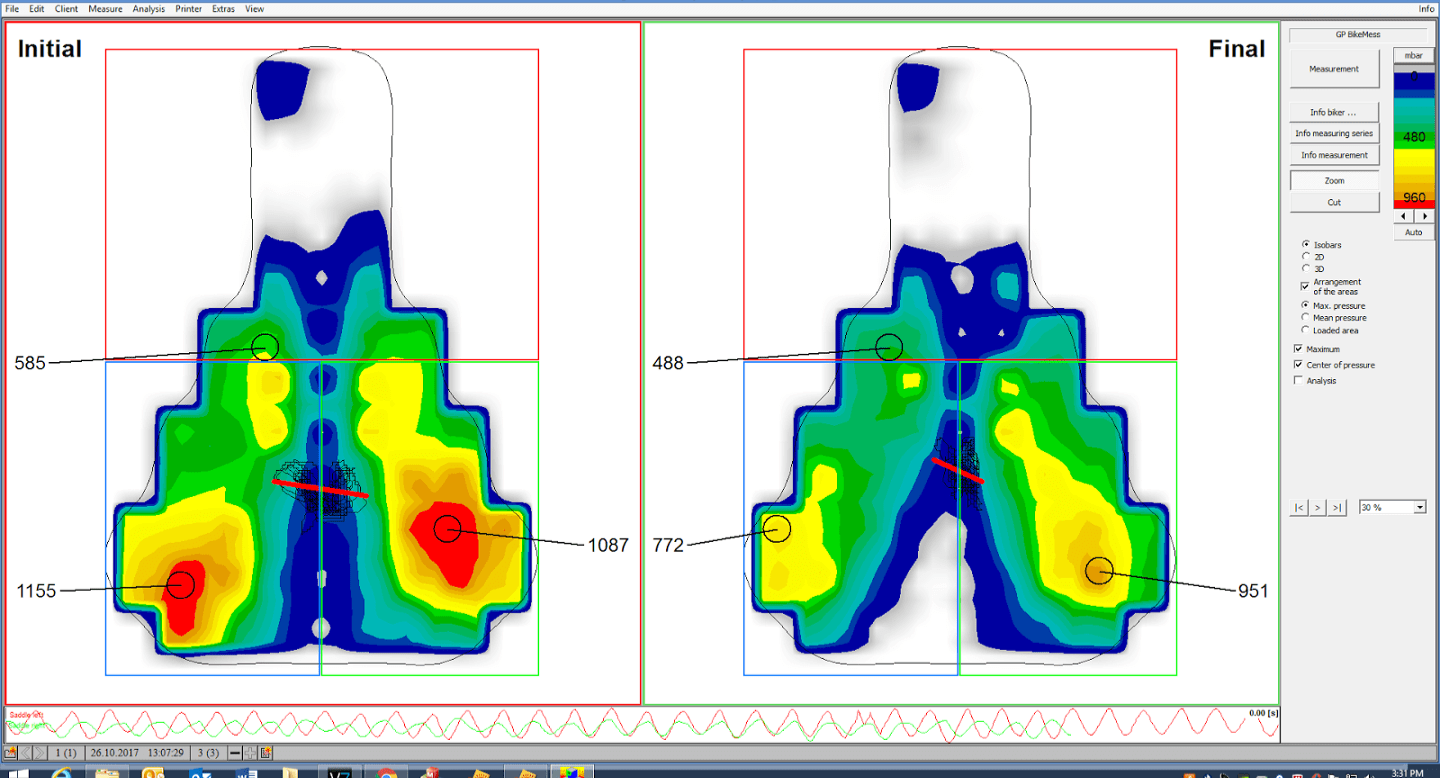The width and height of the screenshot is (1440, 778).
Task: Click the right arrow under the color scale
Action: [x=1424, y=216]
